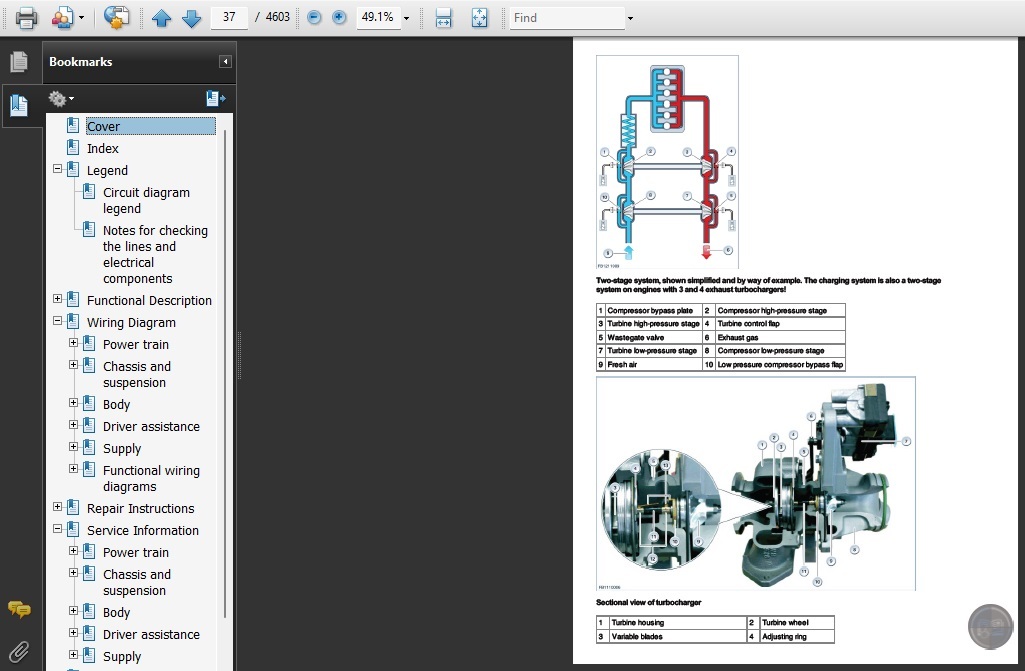Image resolution: width=1025 pixels, height=671 pixels.
Task: Expand Supply under Service Information
Action: pyautogui.click(x=73, y=655)
